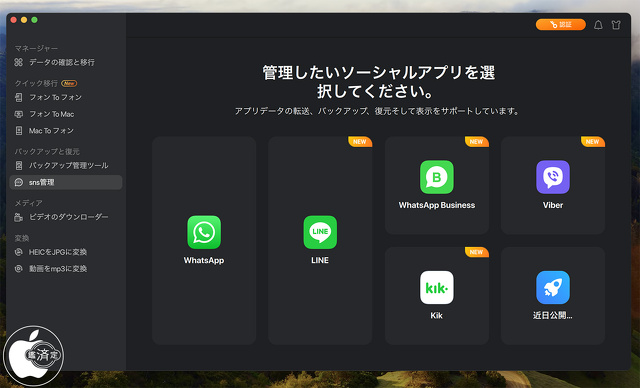Click the フォン To フォン sidebar icon
This screenshot has height=388, width=640.
pos(19,97)
